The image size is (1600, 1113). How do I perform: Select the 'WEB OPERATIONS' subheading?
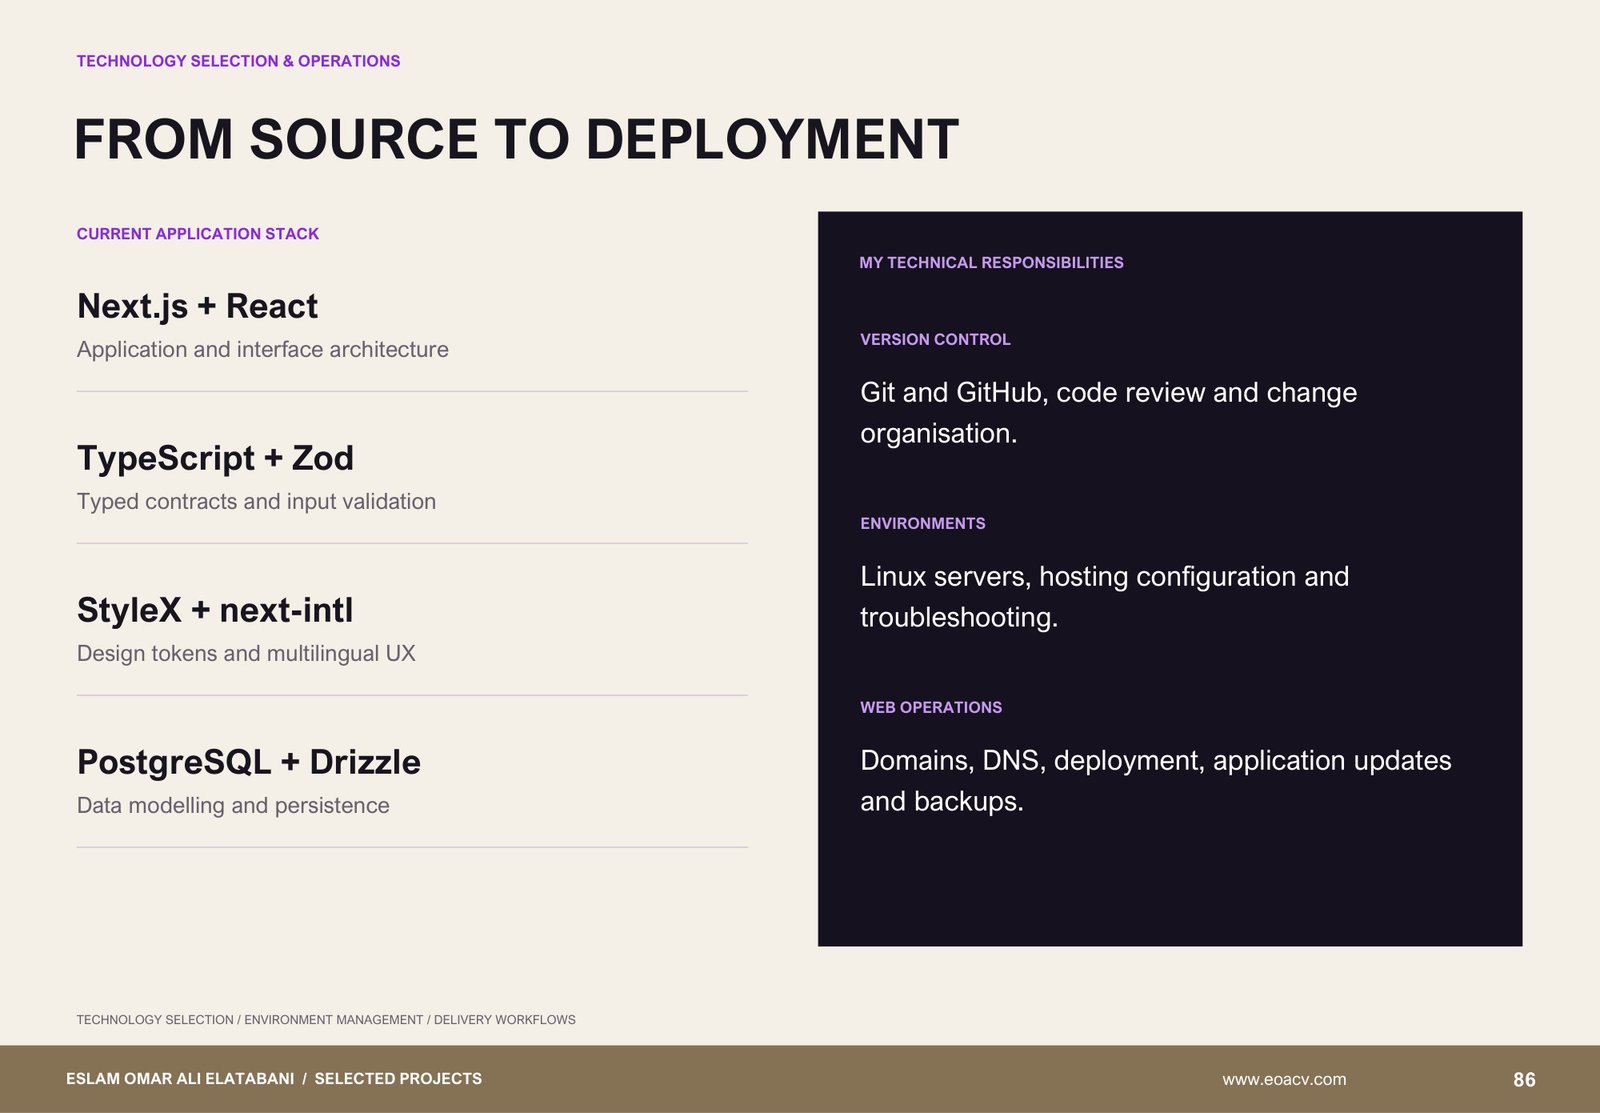tap(931, 708)
